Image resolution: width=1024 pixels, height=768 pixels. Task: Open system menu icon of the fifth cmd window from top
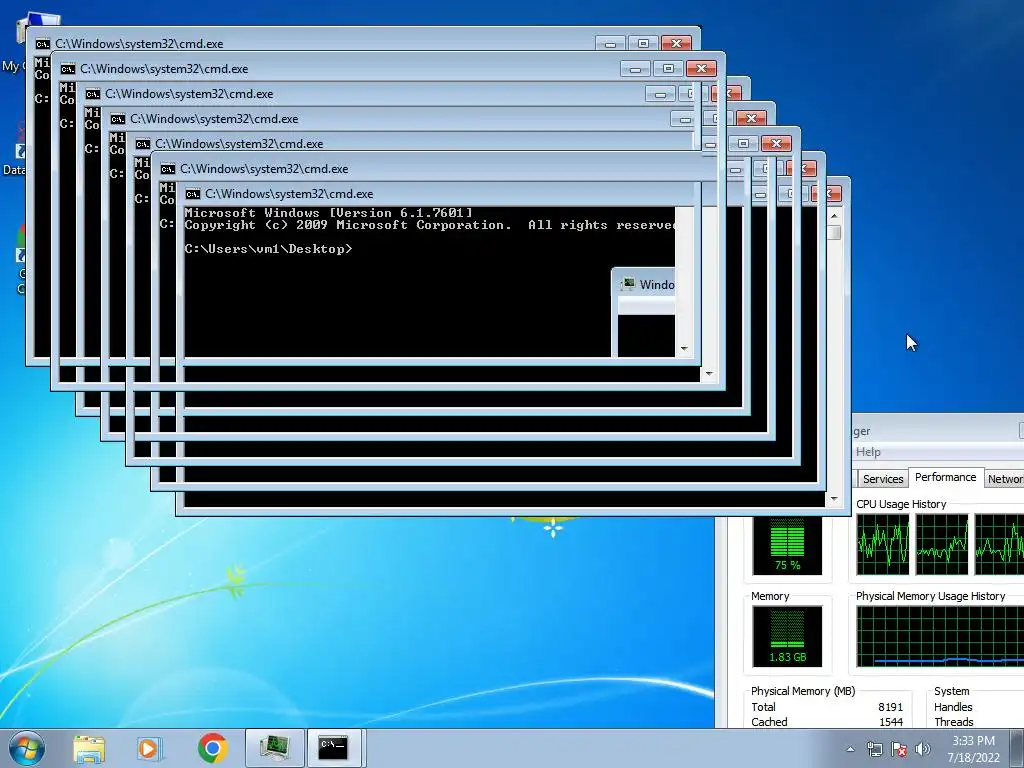tap(142, 144)
